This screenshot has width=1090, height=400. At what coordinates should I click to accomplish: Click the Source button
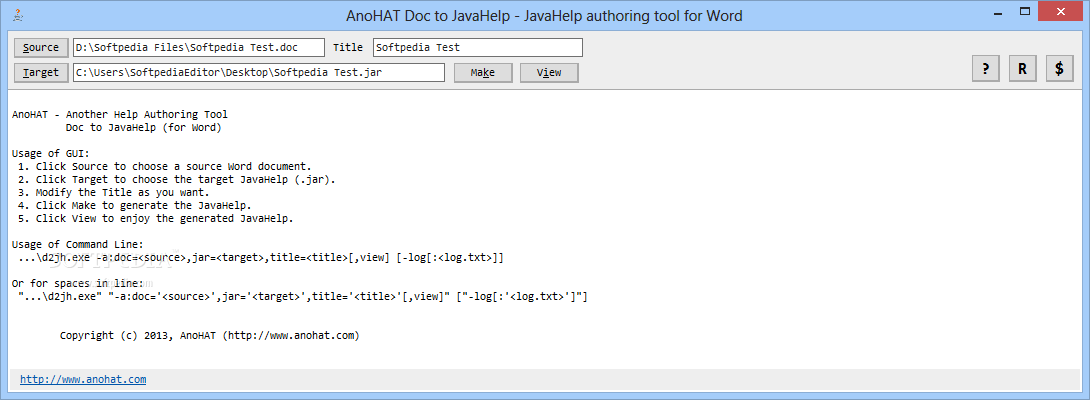point(41,47)
